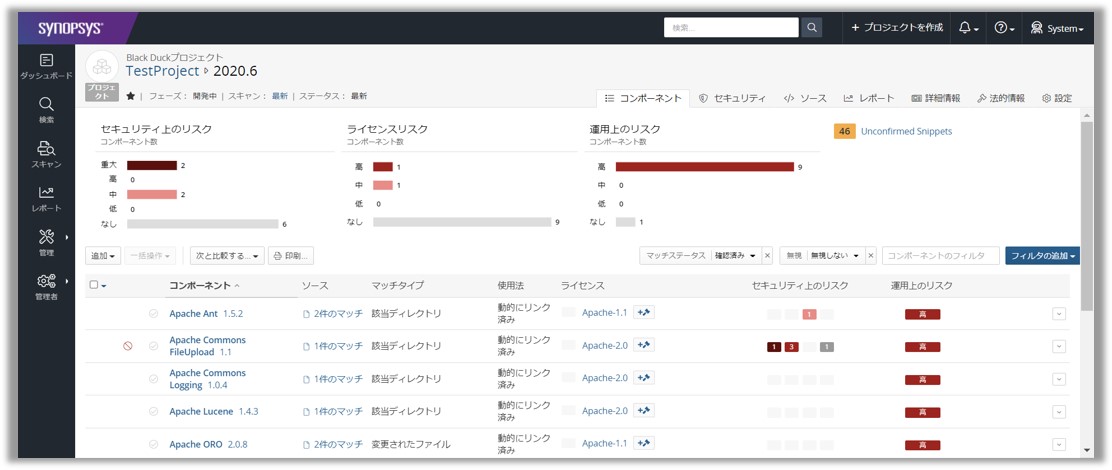This screenshot has width=1112, height=470.
Task: Click the コンポーネントのフィルタ input field
Action: (x=940, y=256)
